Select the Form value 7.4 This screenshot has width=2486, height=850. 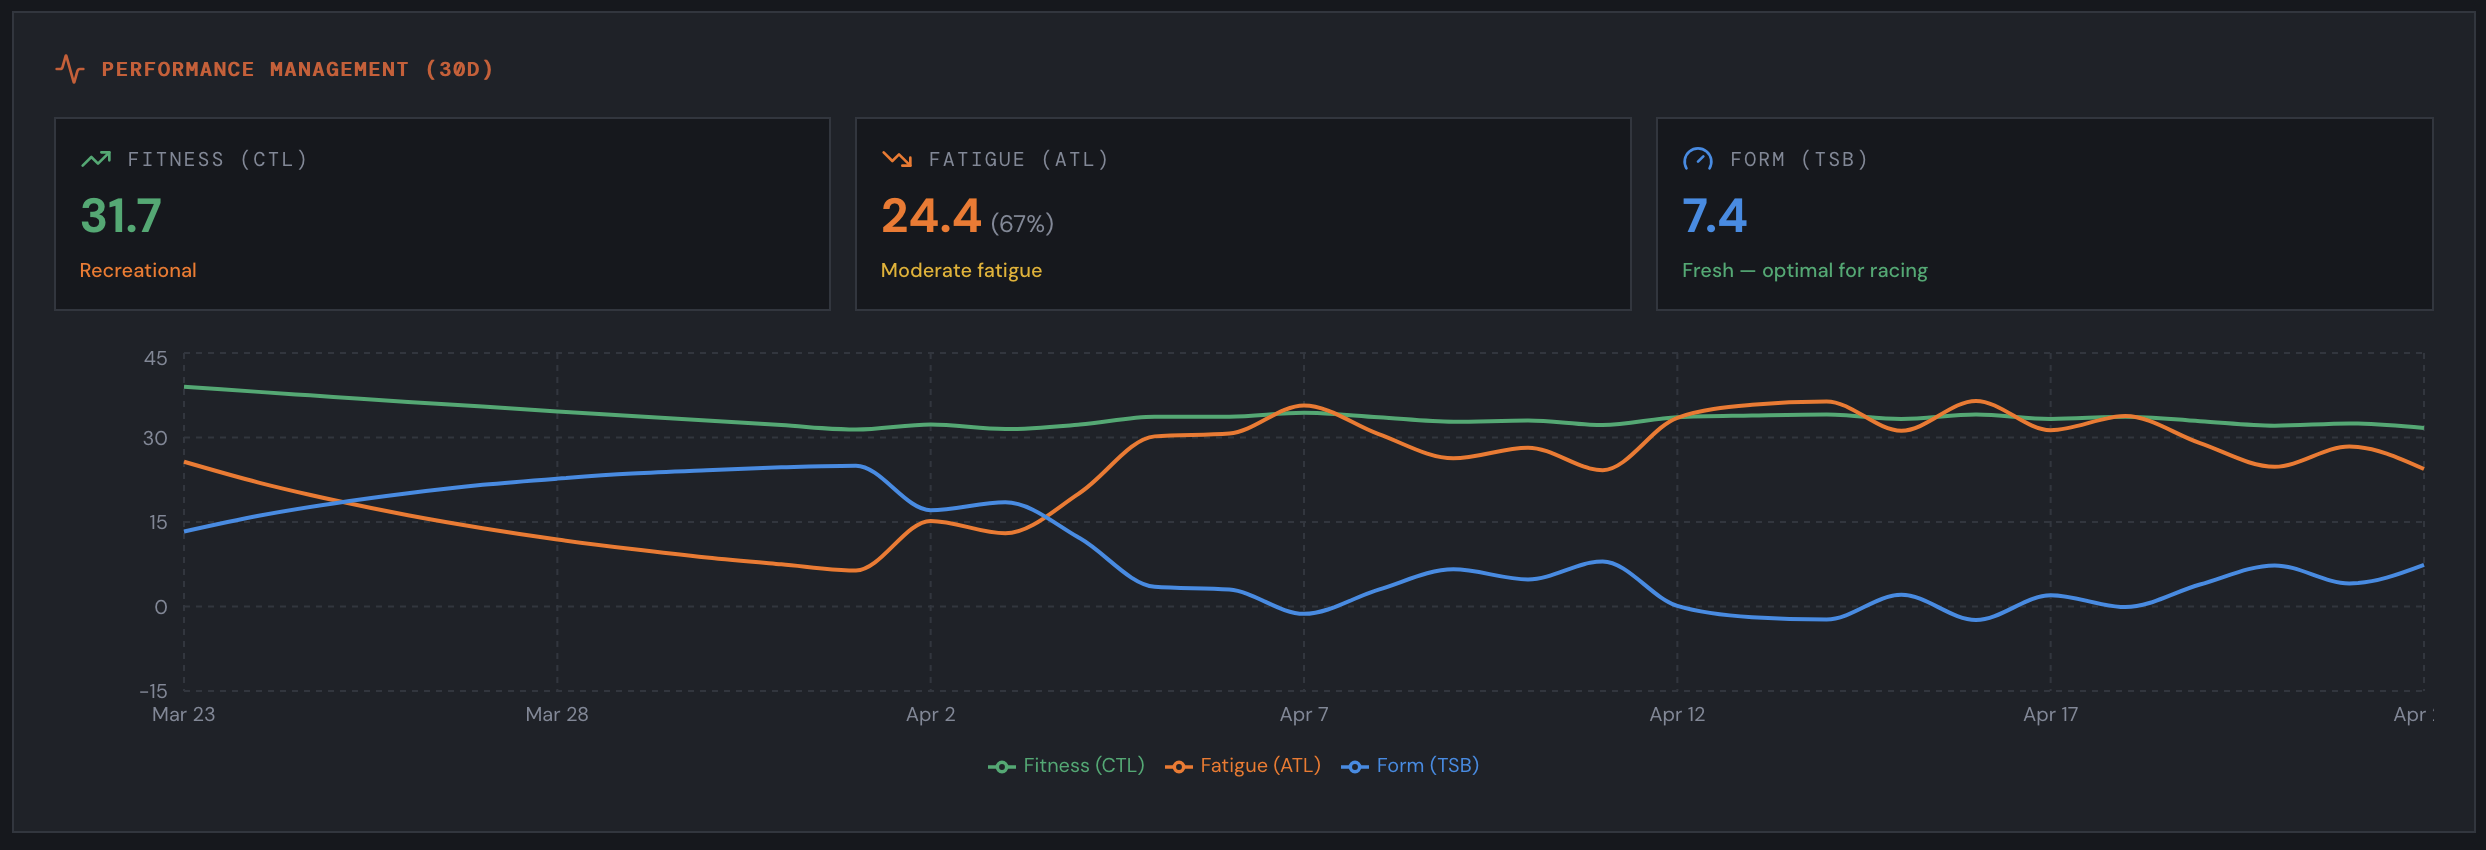[1714, 216]
